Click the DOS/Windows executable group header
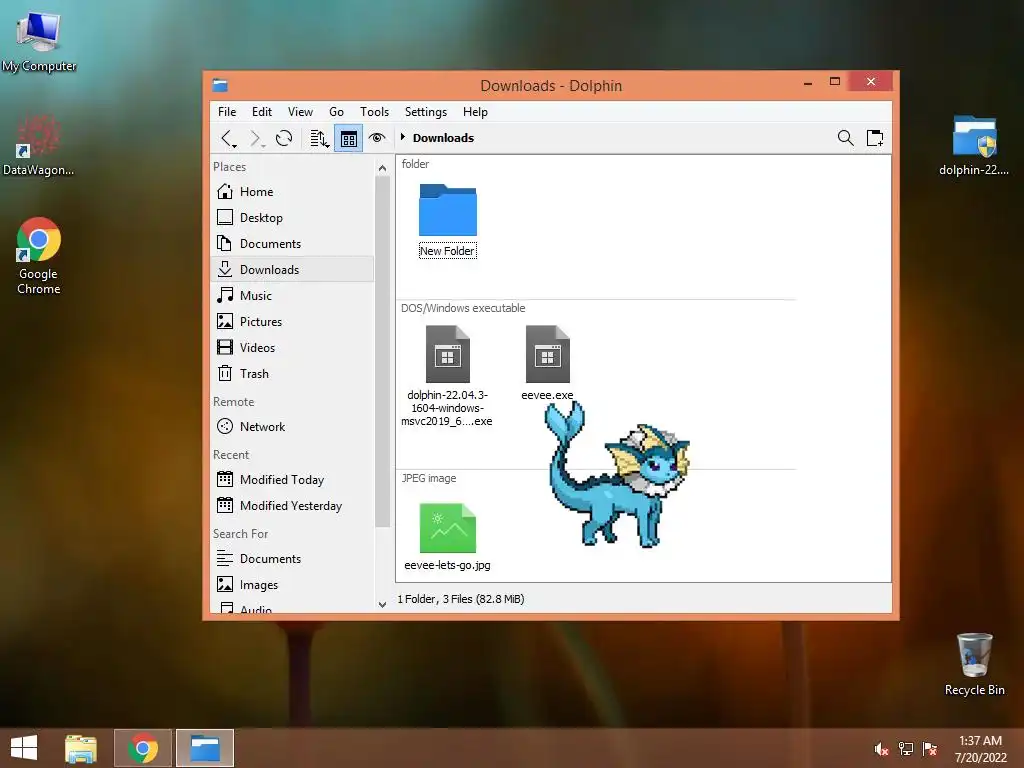Viewport: 1024px width, 768px height. click(x=463, y=308)
